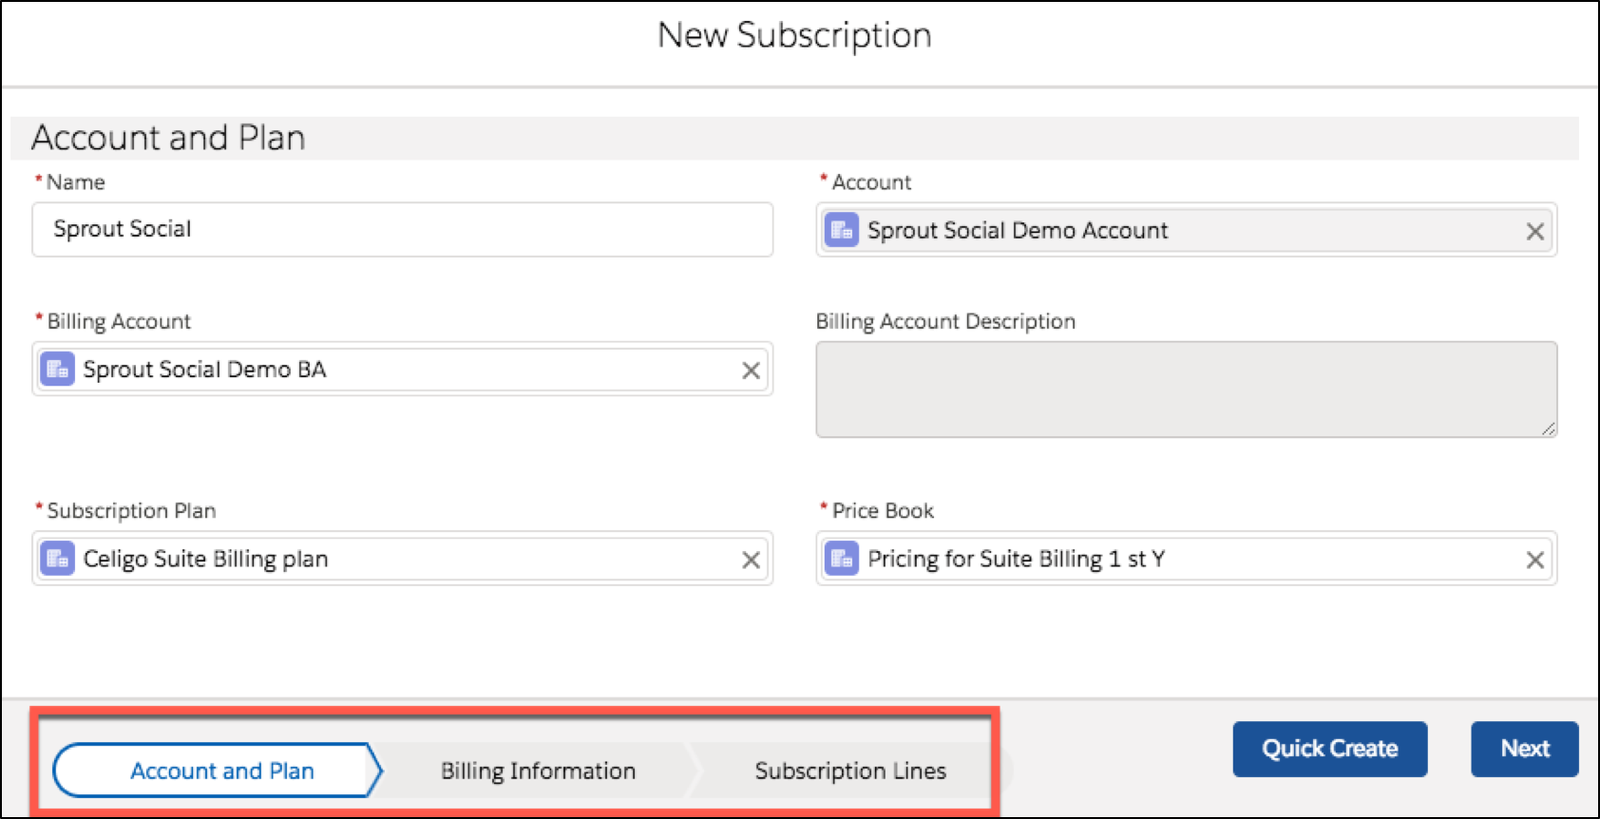Click the Quick Create button
This screenshot has width=1600, height=819.
[1329, 749]
